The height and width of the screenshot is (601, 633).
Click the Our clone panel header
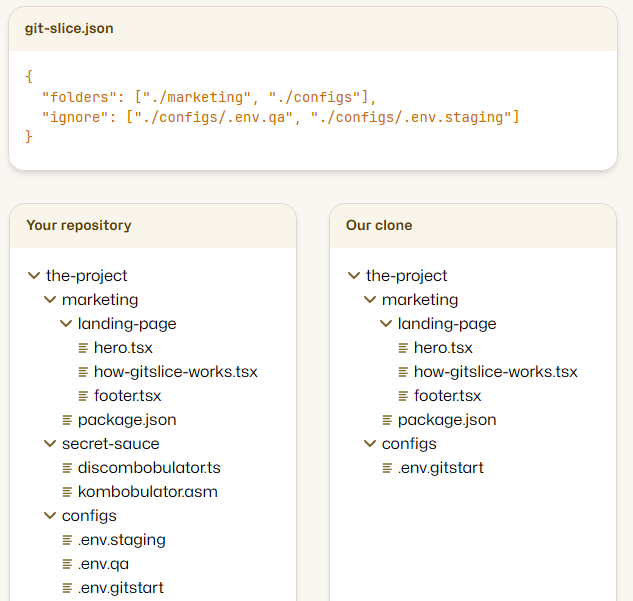[379, 225]
